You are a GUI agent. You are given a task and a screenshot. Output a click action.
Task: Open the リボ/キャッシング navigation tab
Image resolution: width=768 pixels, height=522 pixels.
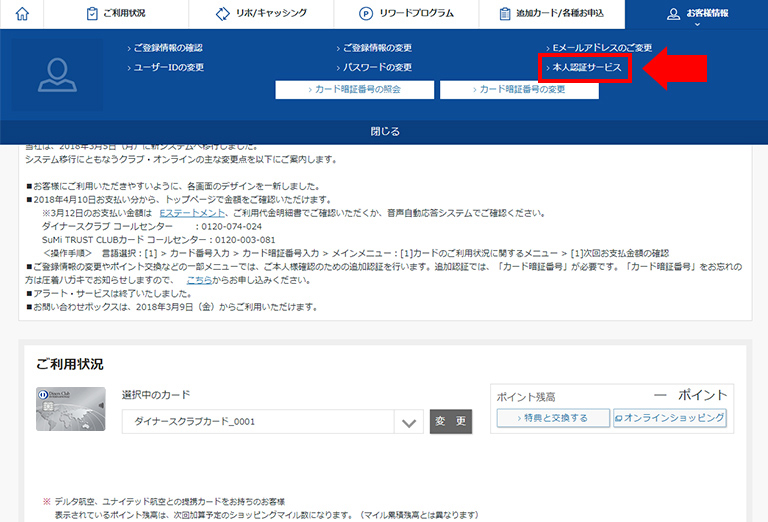[261, 14]
